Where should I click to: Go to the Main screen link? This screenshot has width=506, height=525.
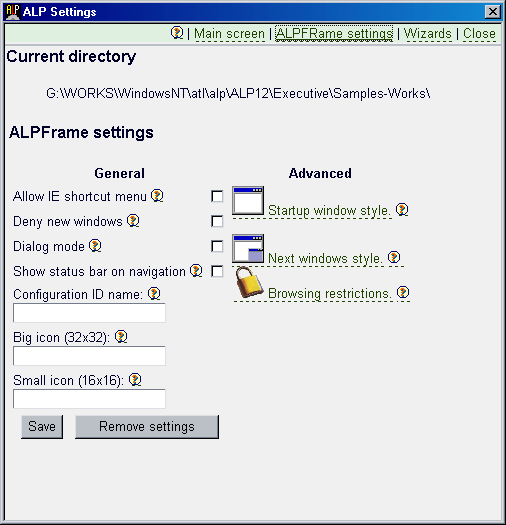click(229, 34)
